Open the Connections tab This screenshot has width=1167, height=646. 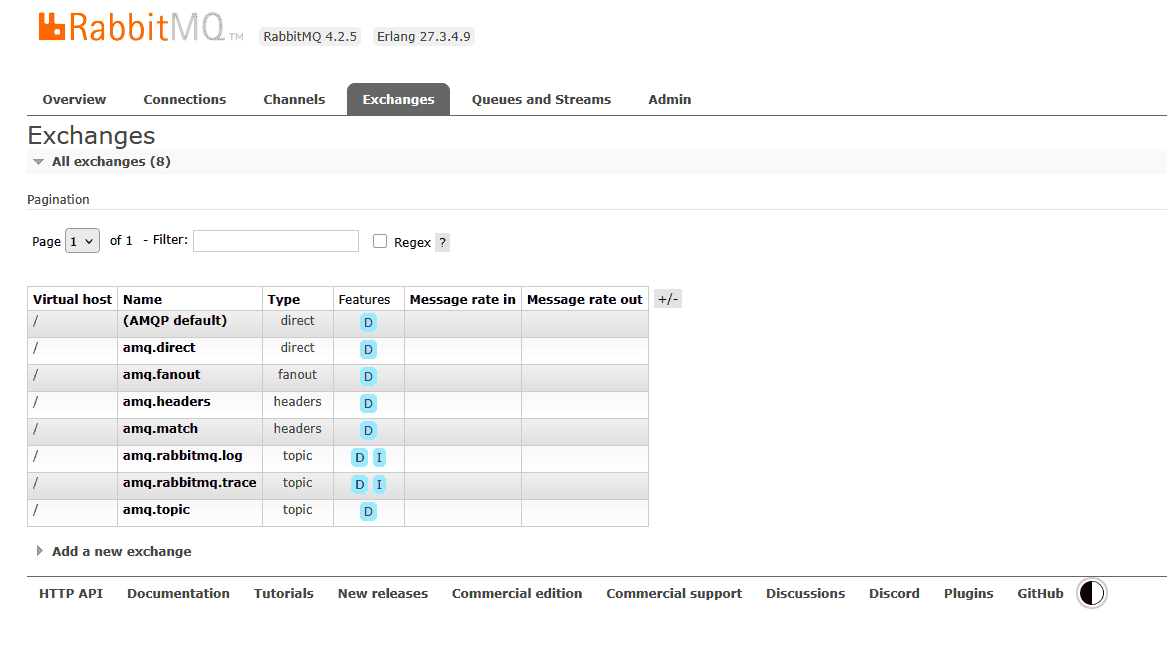184,99
